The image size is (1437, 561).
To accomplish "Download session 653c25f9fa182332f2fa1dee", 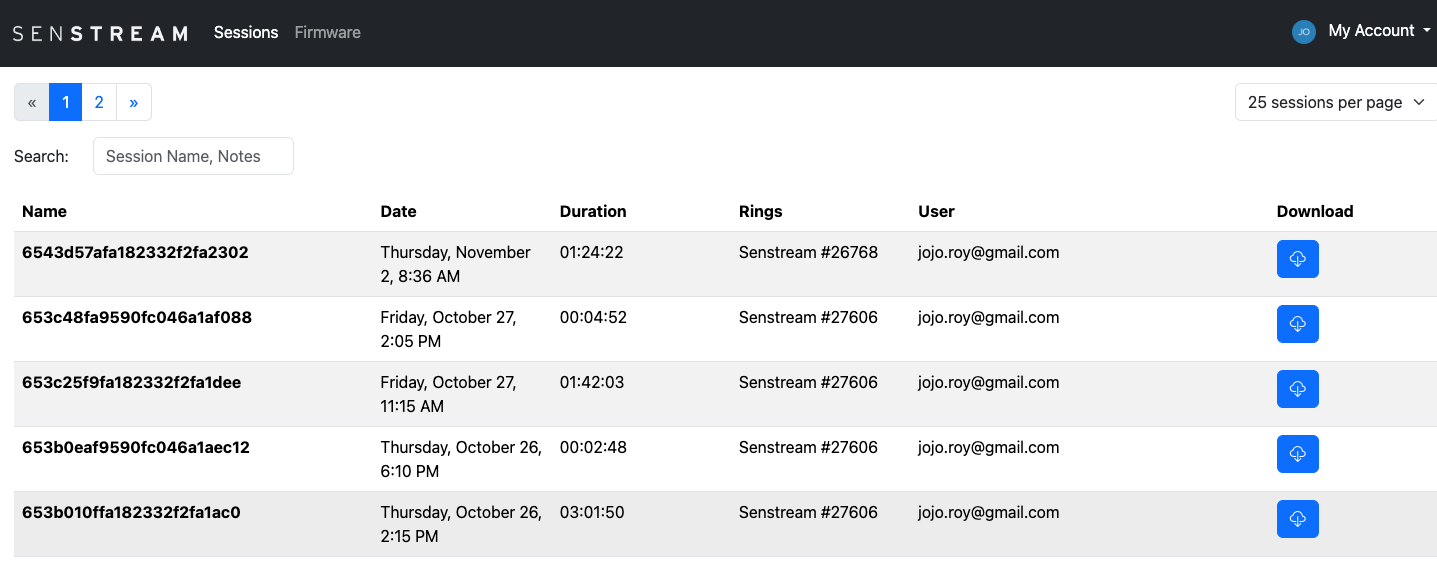I will (x=1297, y=389).
